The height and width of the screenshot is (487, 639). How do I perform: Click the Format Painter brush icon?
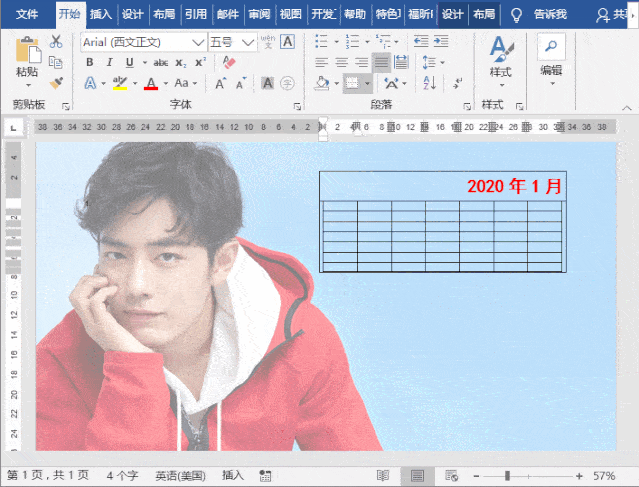click(56, 83)
